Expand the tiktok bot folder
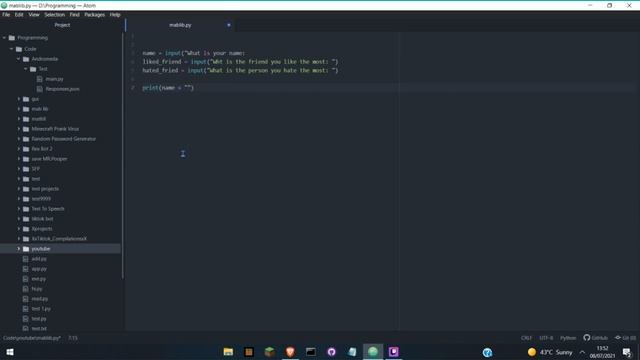640x360 pixels. pos(18,219)
